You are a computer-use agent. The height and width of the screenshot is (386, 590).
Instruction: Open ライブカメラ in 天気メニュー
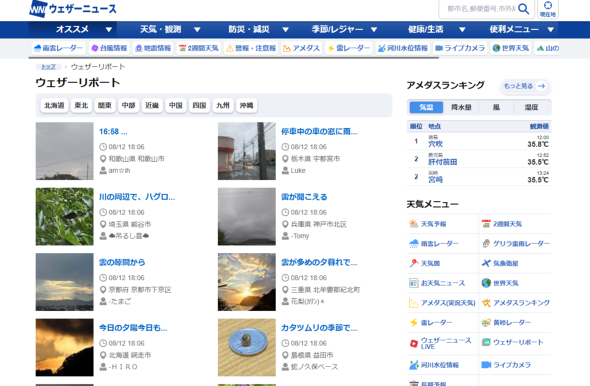[515, 365]
